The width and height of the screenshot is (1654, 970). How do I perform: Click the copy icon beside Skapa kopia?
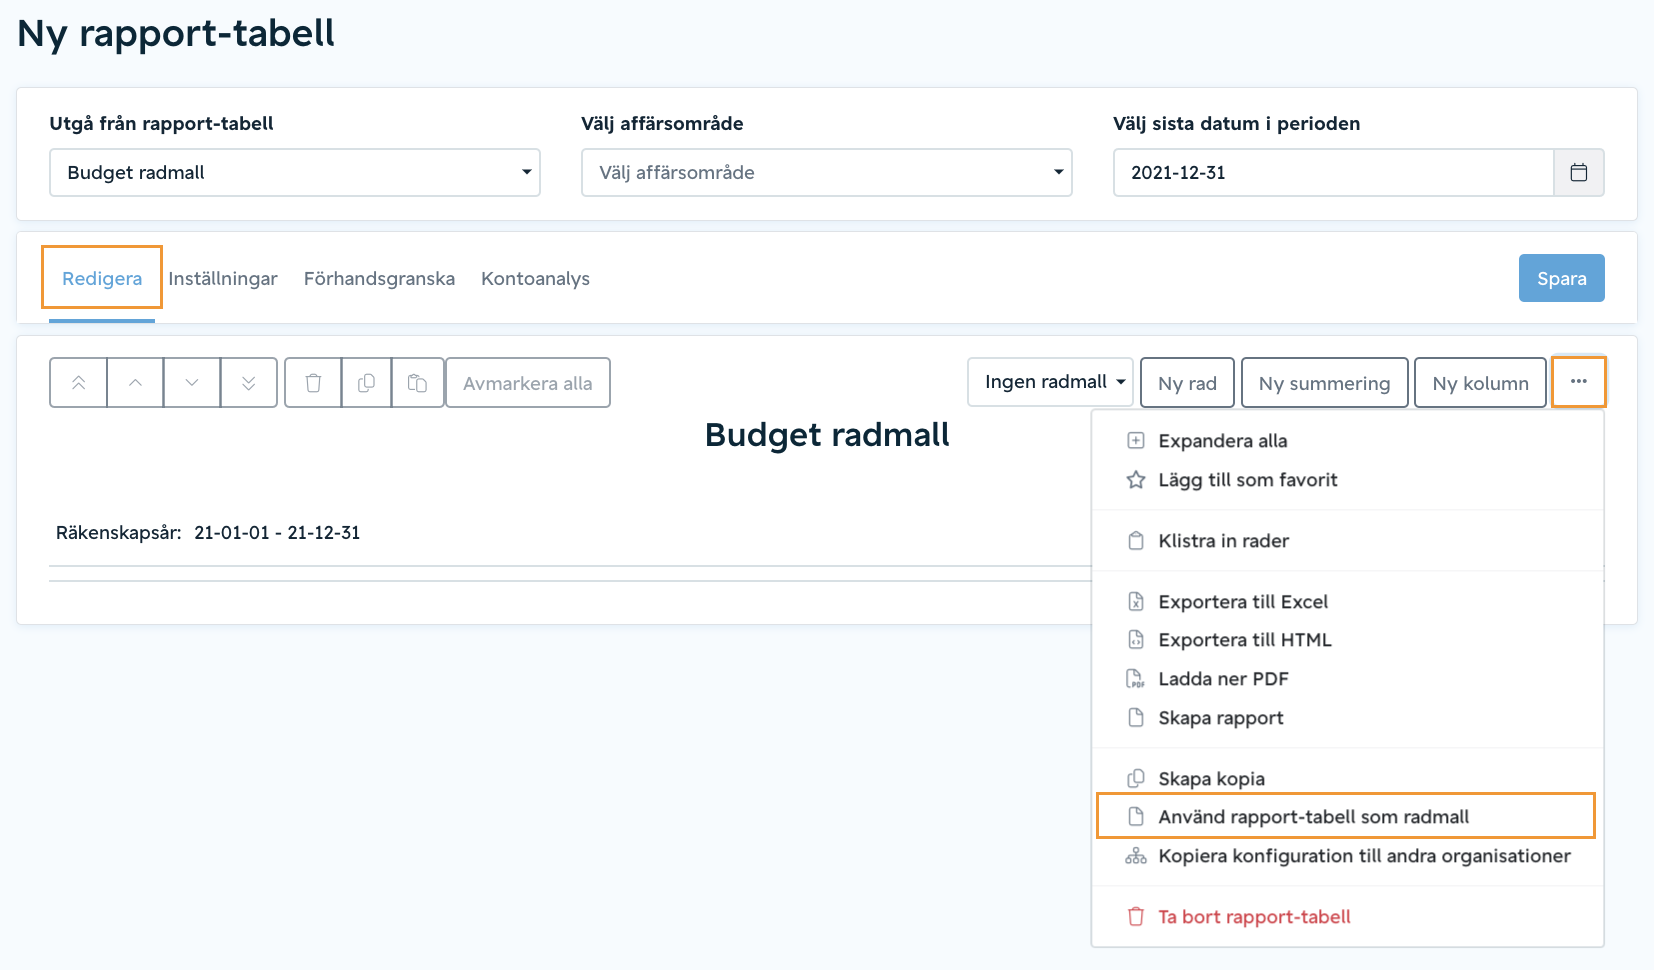pos(1136,779)
